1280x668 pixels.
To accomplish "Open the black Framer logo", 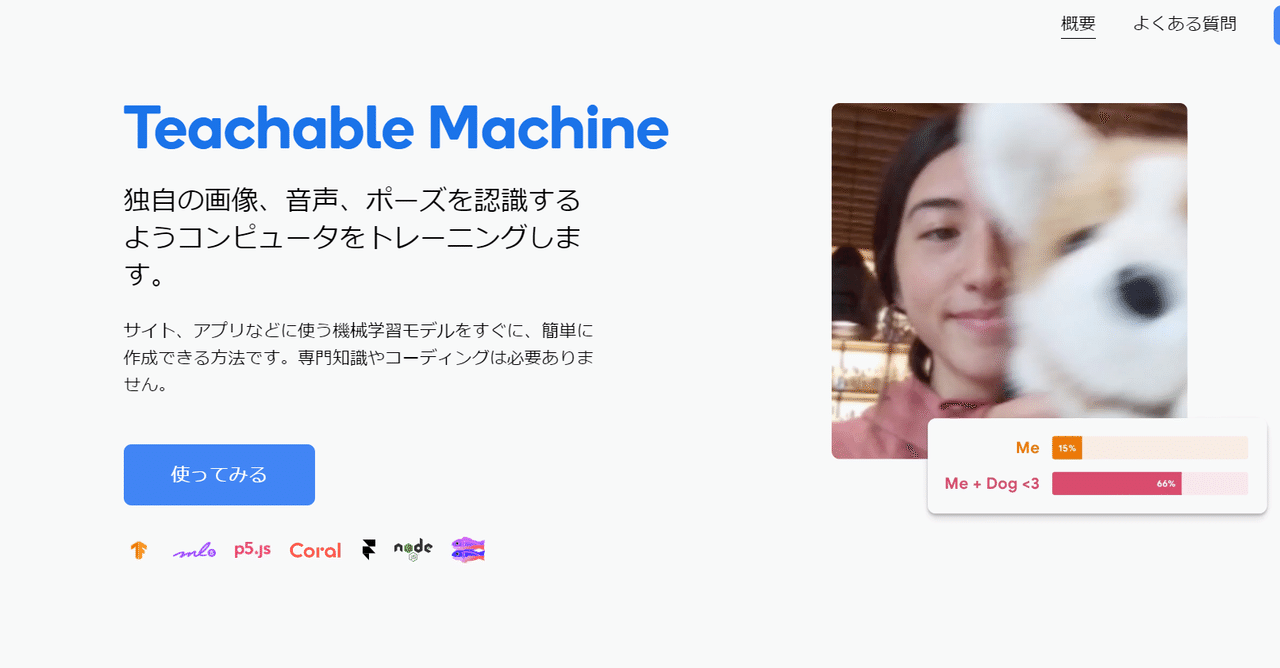I will [x=369, y=550].
